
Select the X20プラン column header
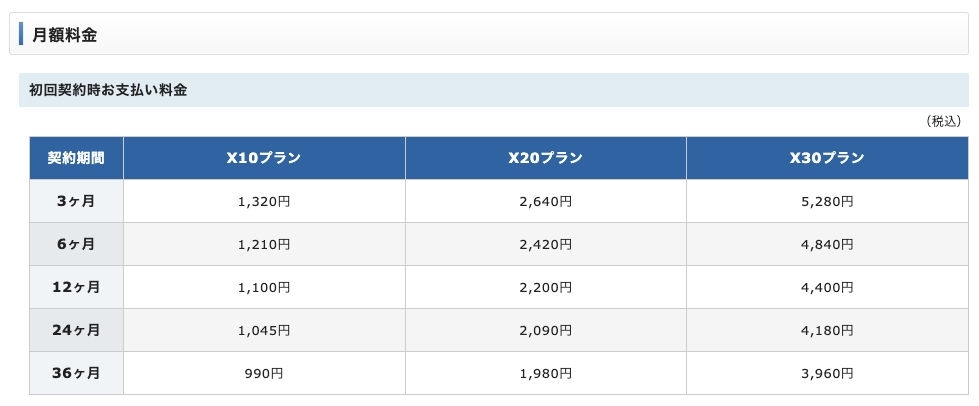point(546,158)
